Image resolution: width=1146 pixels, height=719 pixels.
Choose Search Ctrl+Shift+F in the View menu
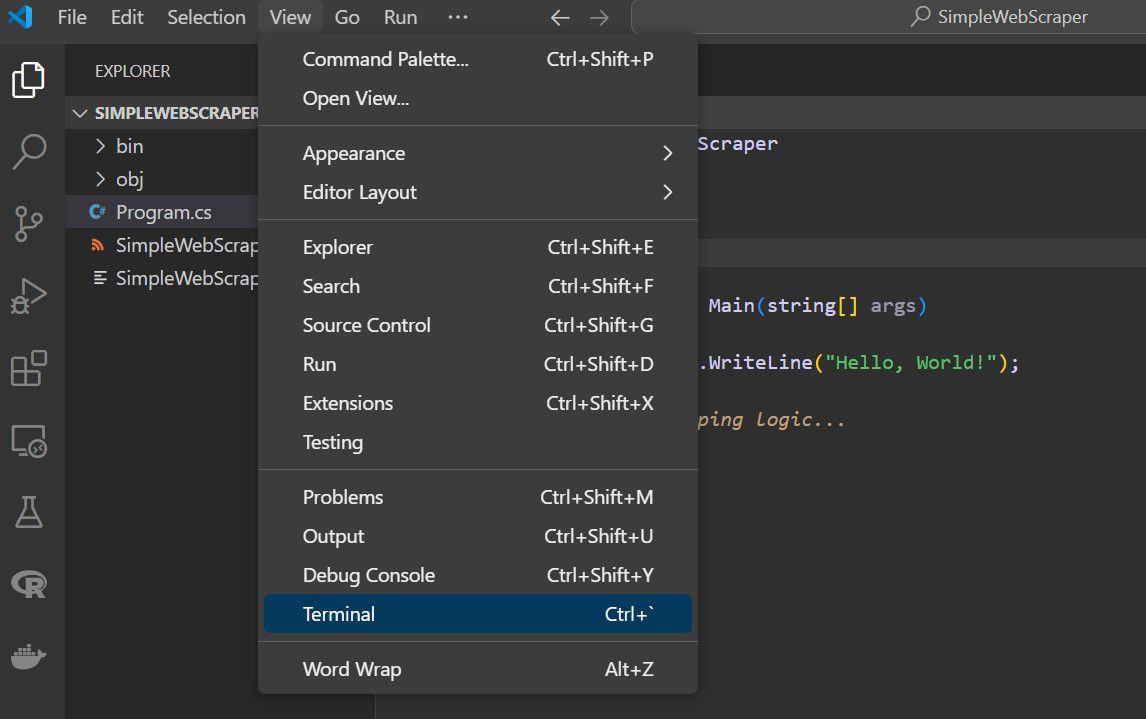tap(478, 286)
